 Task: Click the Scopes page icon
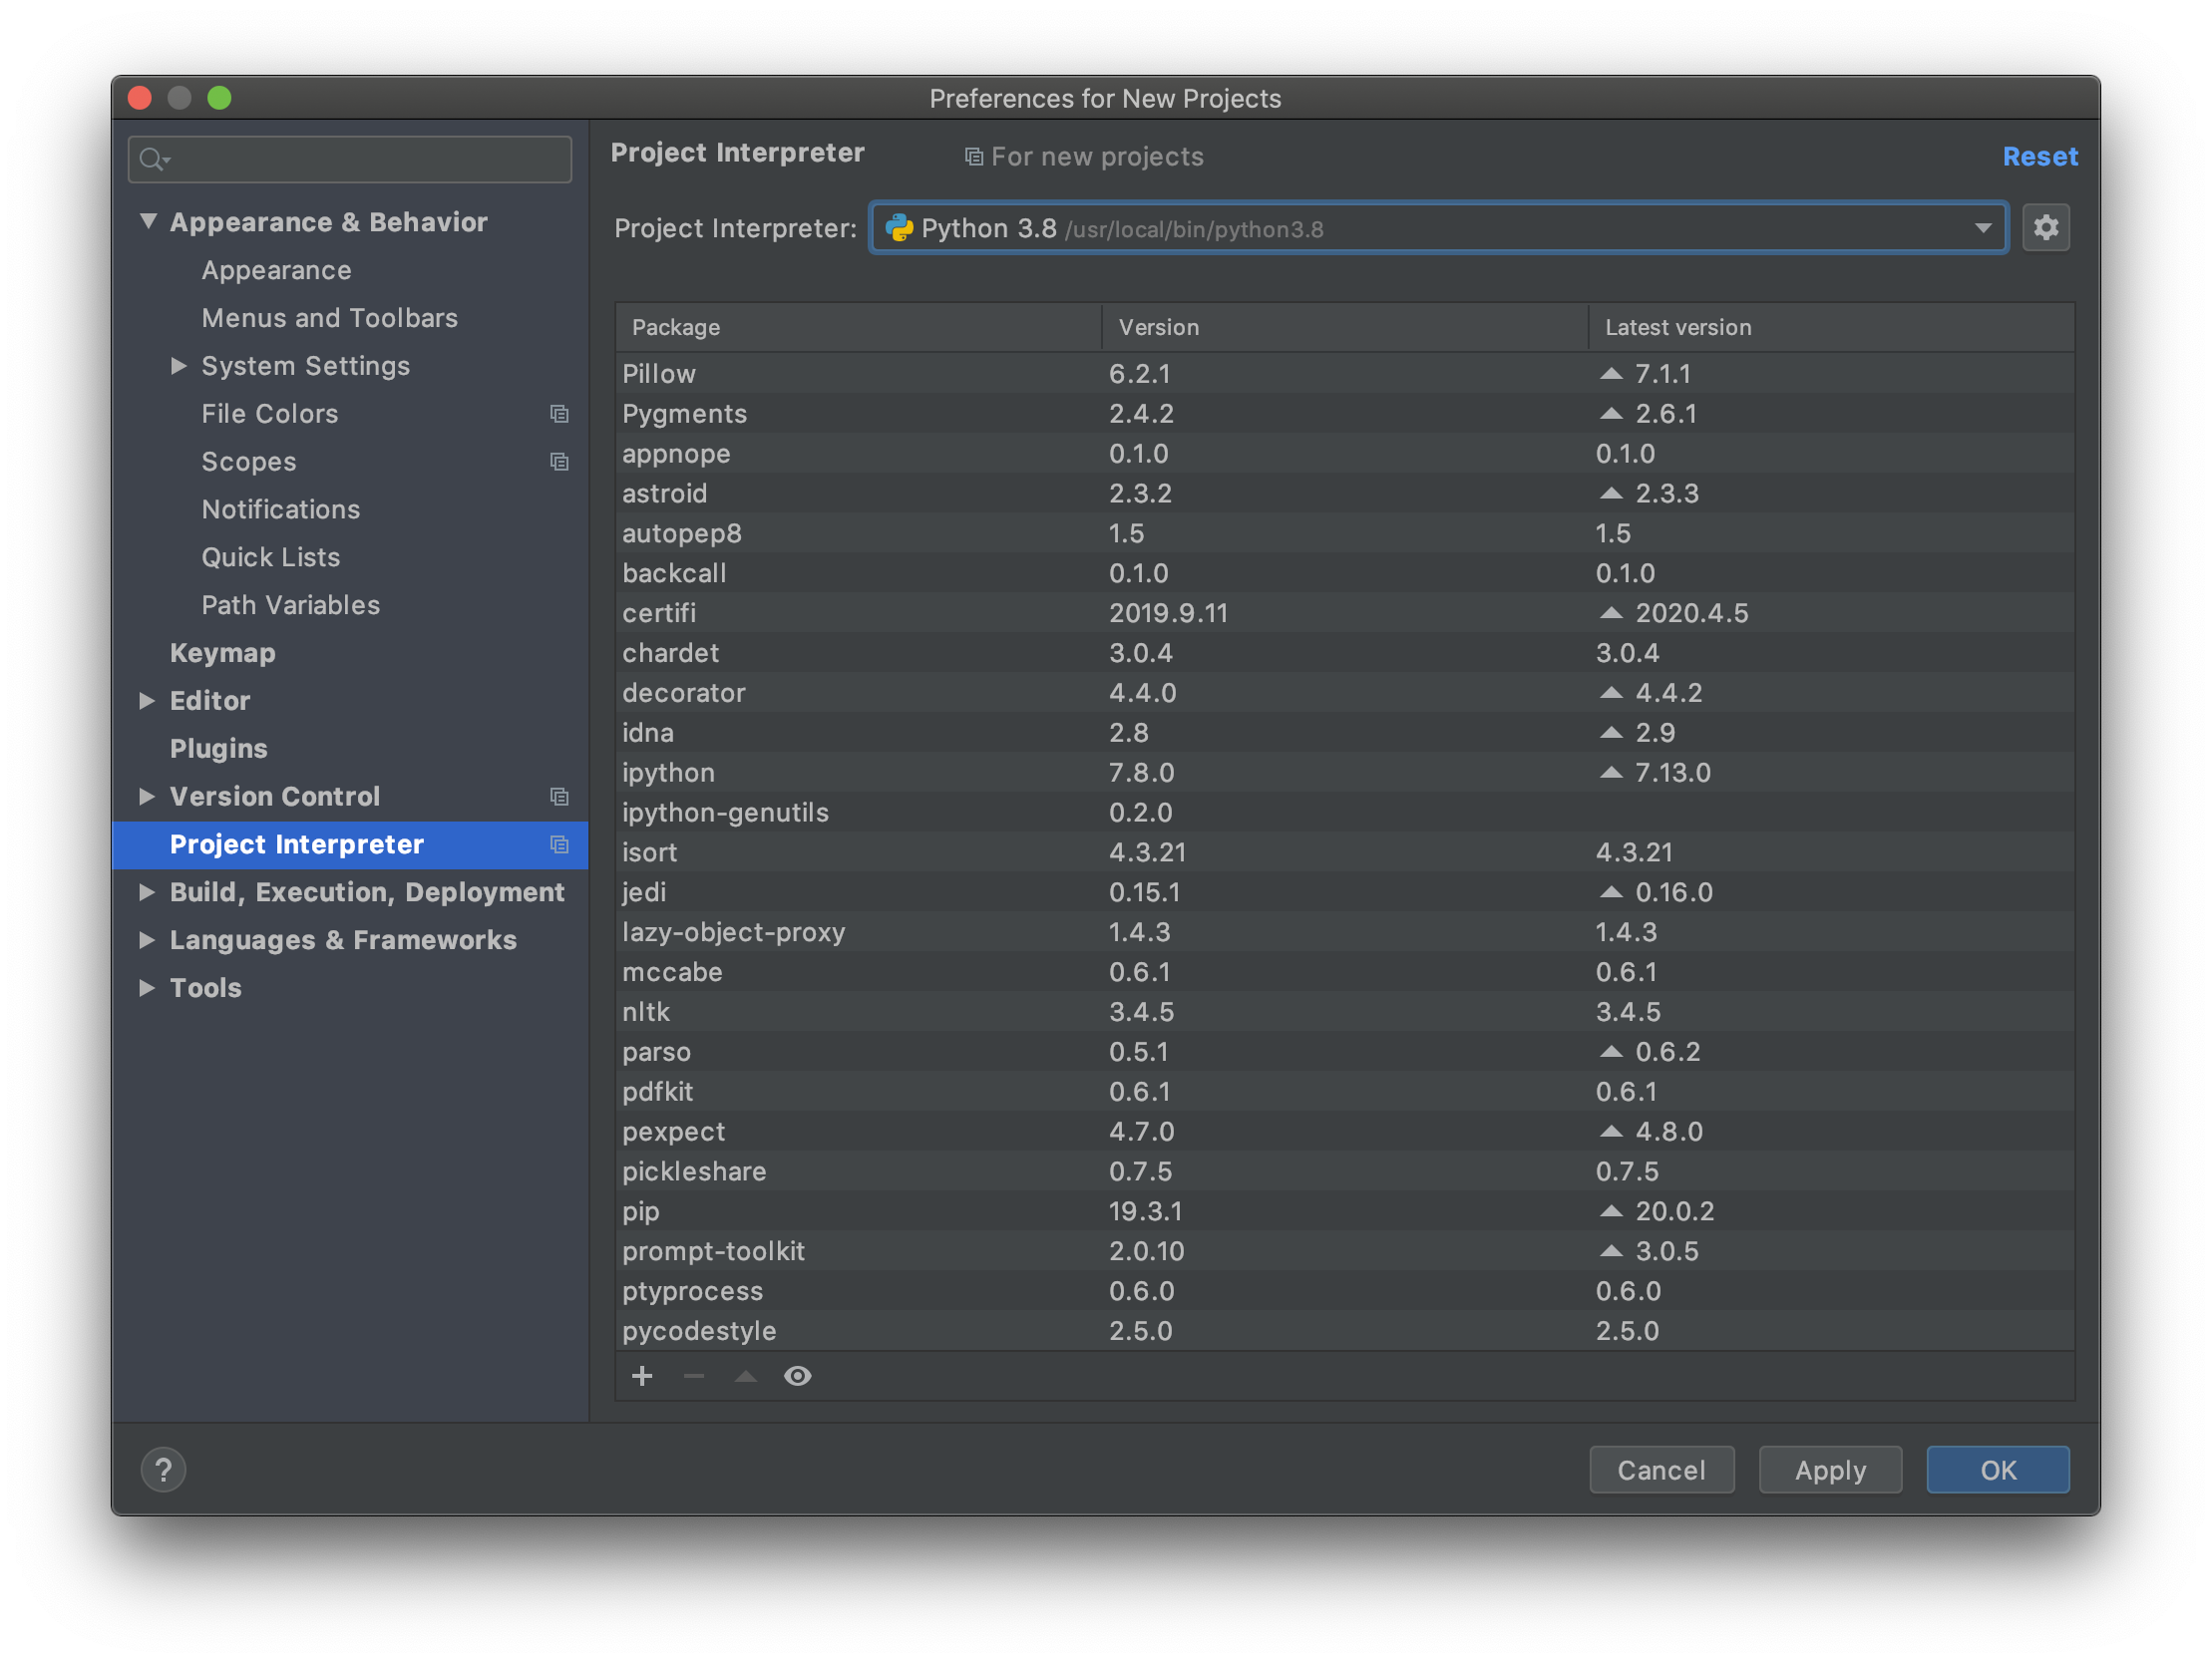[555, 462]
